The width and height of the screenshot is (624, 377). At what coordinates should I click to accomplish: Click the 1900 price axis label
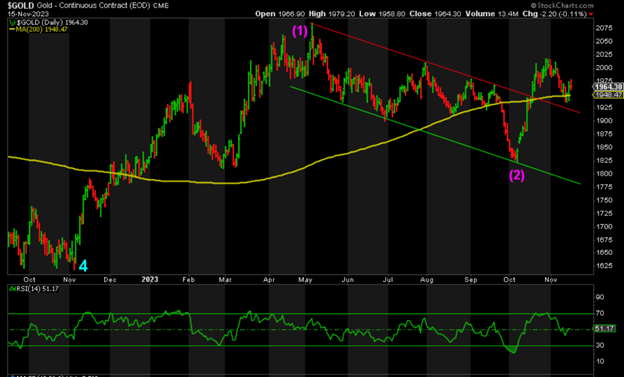(x=604, y=121)
